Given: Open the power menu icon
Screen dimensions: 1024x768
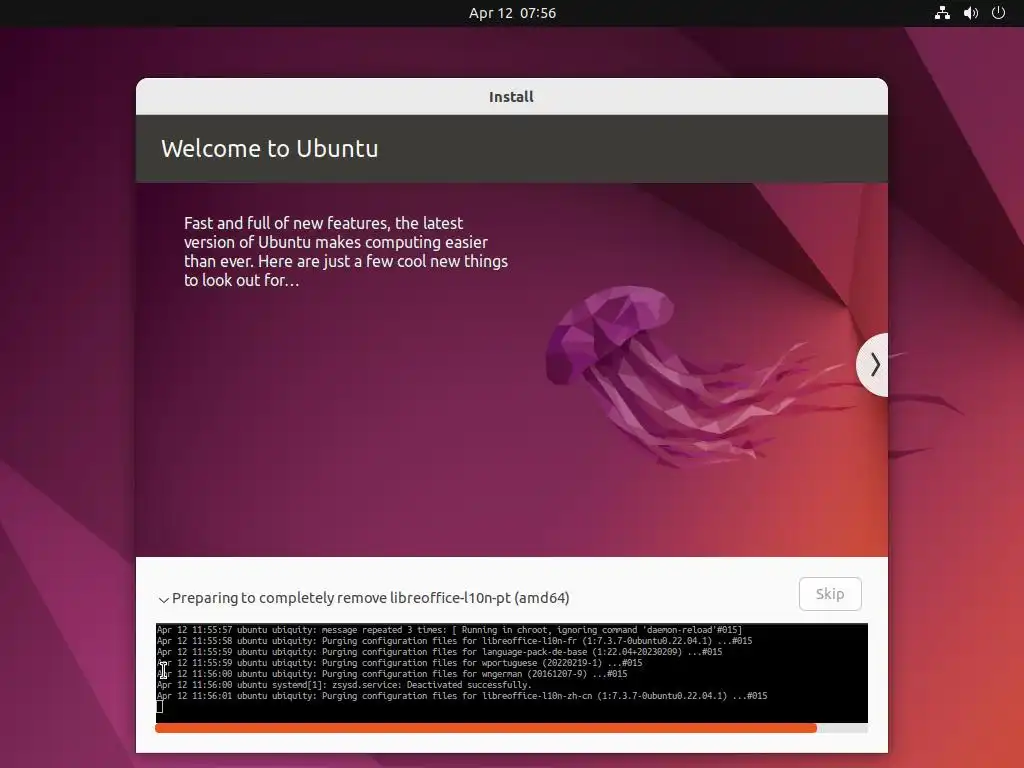Looking at the screenshot, I should coord(998,13).
